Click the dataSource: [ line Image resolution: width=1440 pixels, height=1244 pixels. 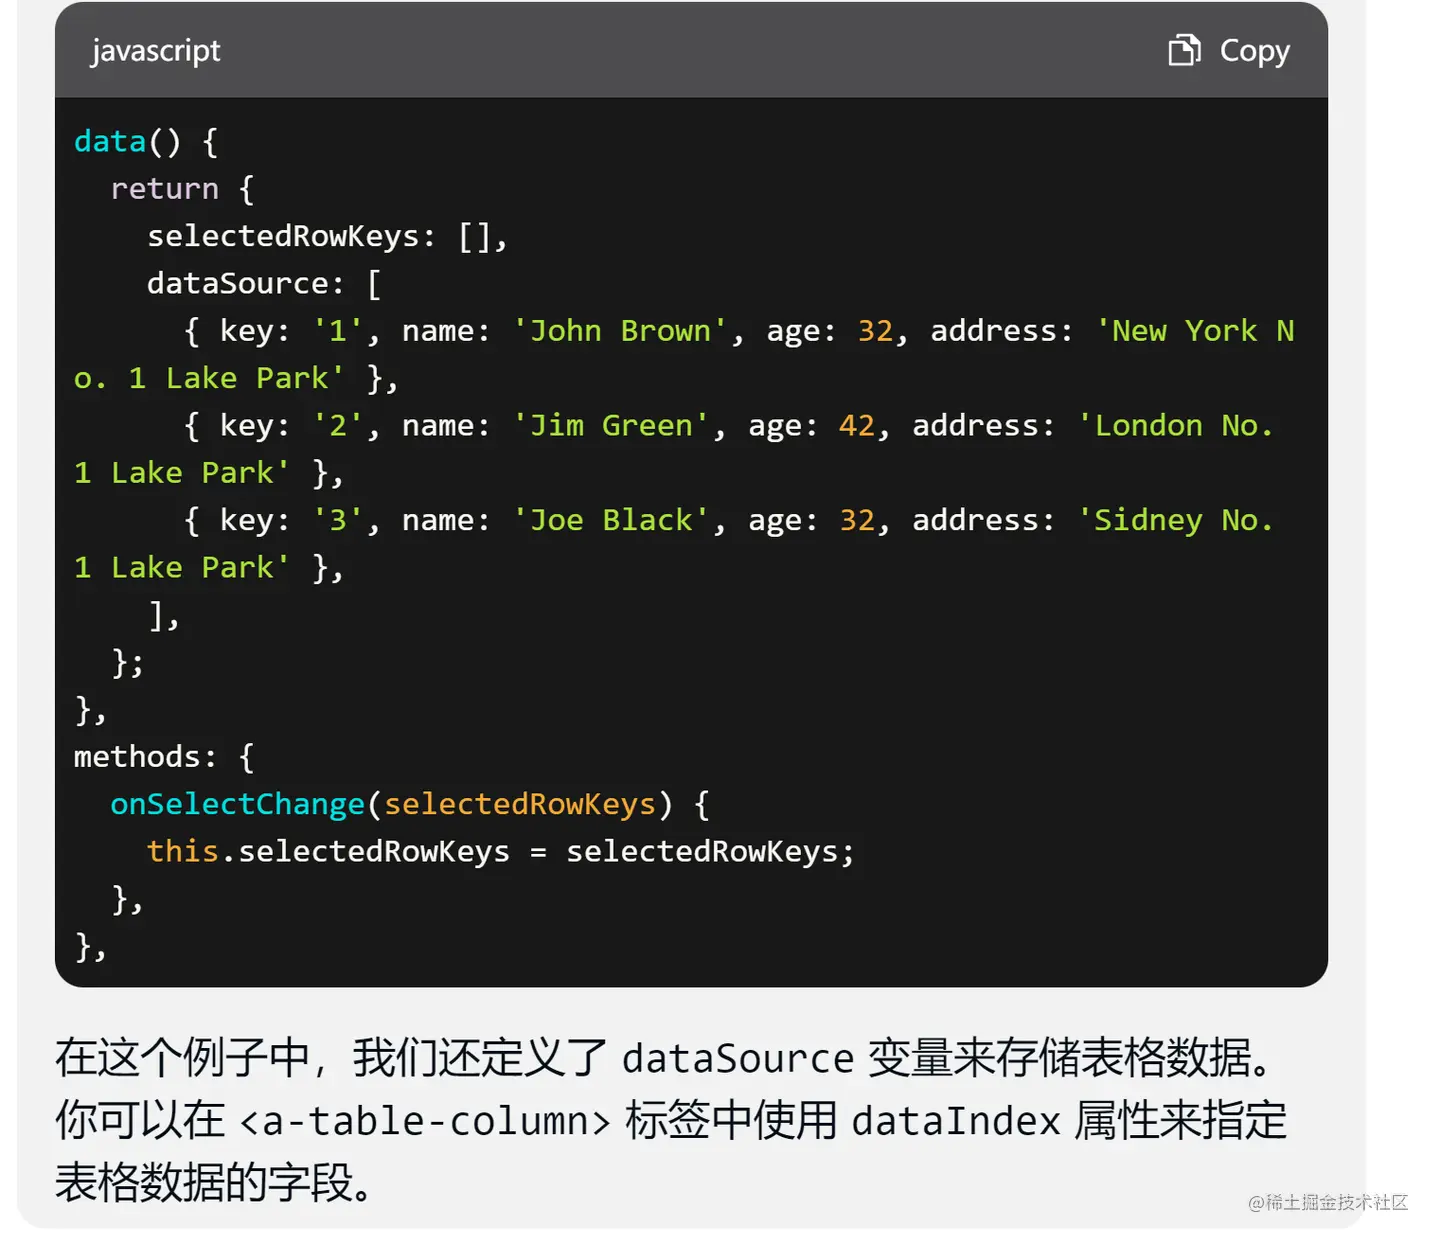pyautogui.click(x=264, y=283)
